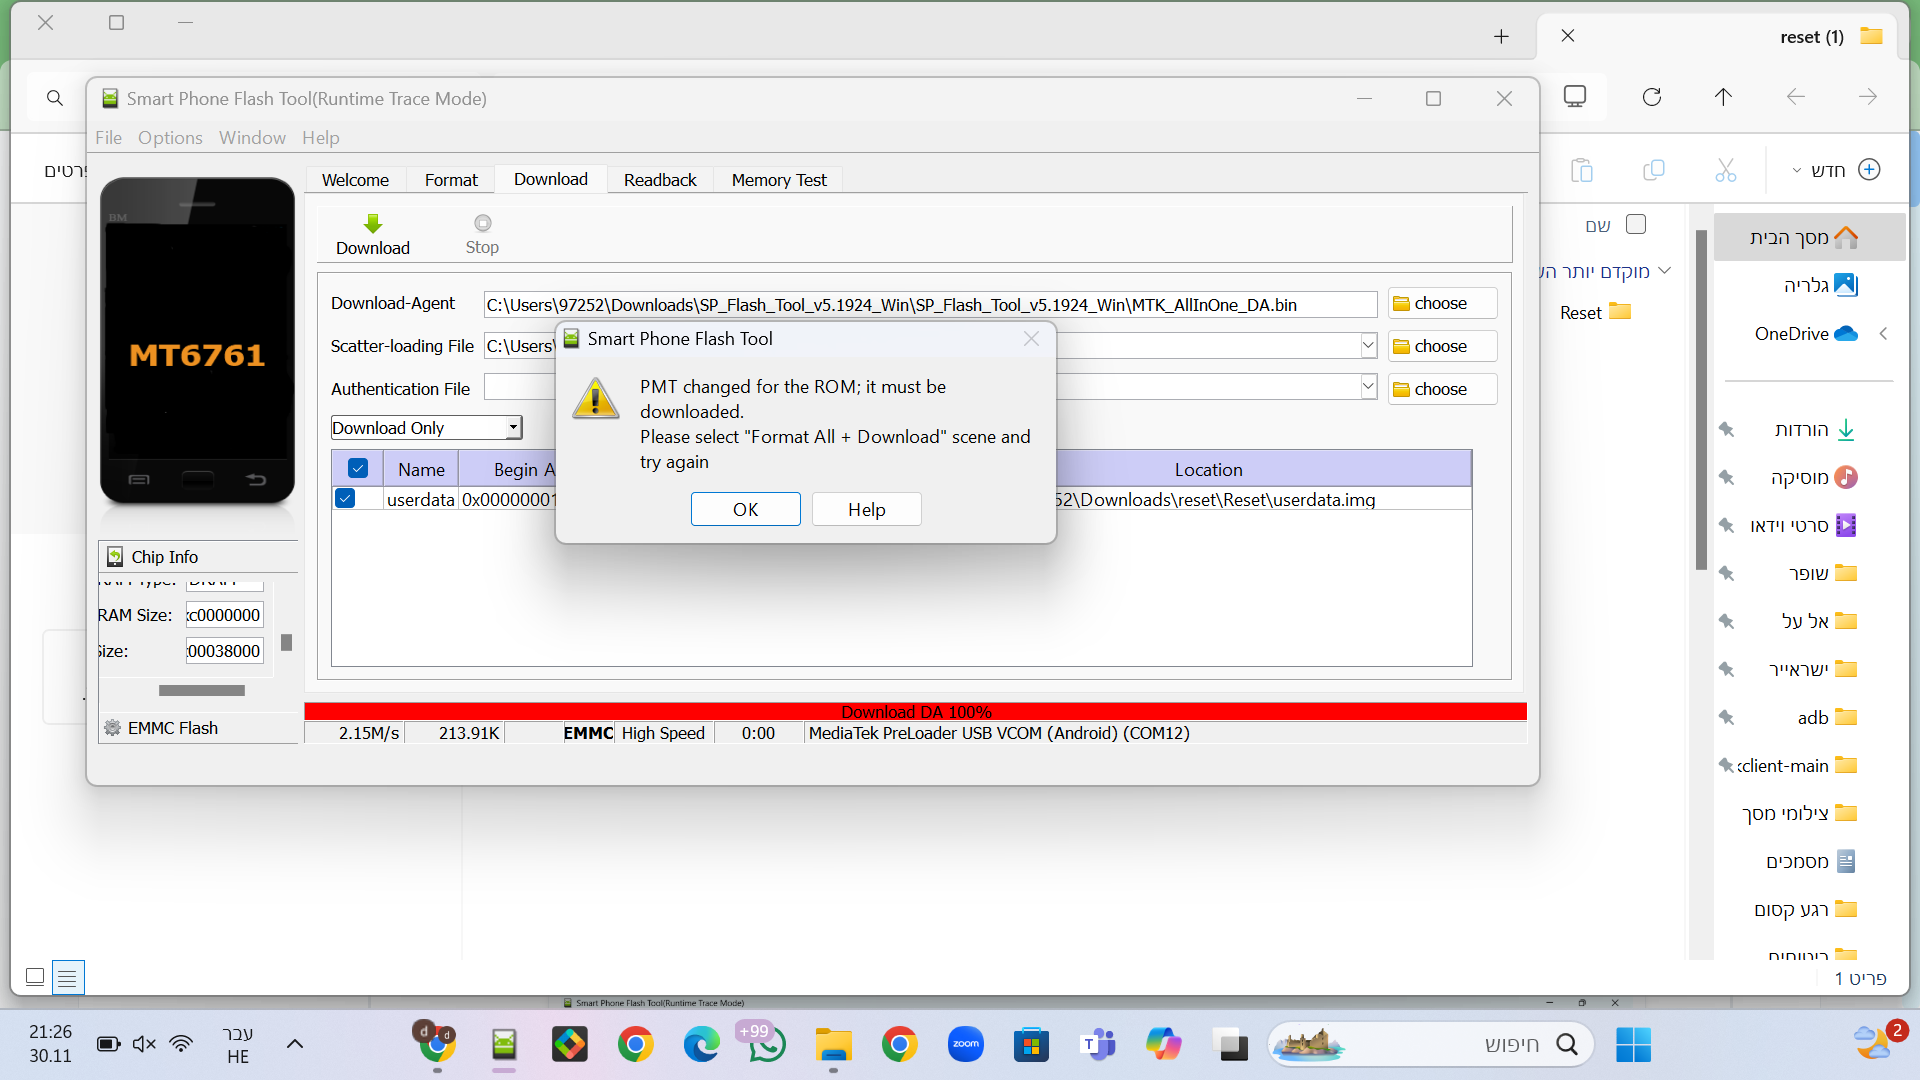Click the green Download arrow icon
Screen dimensions: 1920x1080
[373, 223]
